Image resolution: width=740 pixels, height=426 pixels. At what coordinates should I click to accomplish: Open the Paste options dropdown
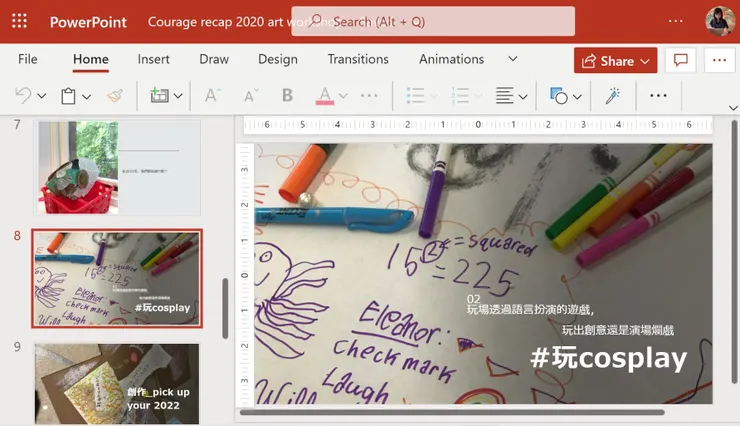pos(86,97)
